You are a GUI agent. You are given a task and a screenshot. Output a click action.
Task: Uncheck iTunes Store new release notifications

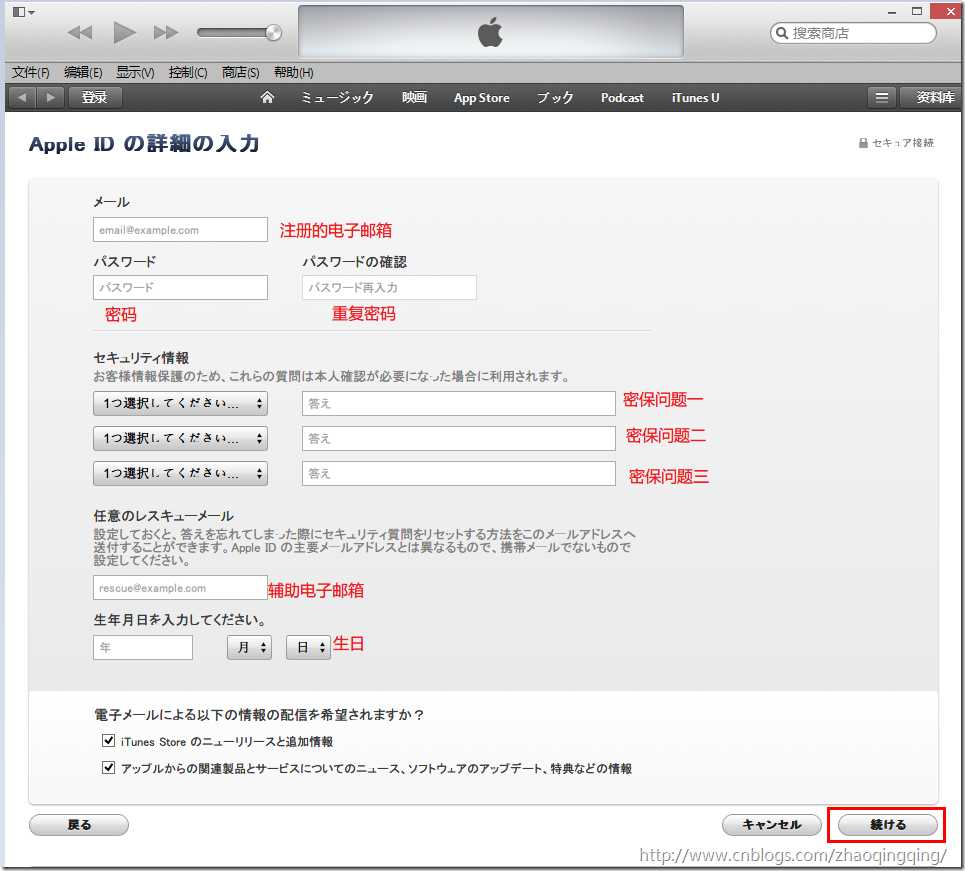(x=108, y=740)
